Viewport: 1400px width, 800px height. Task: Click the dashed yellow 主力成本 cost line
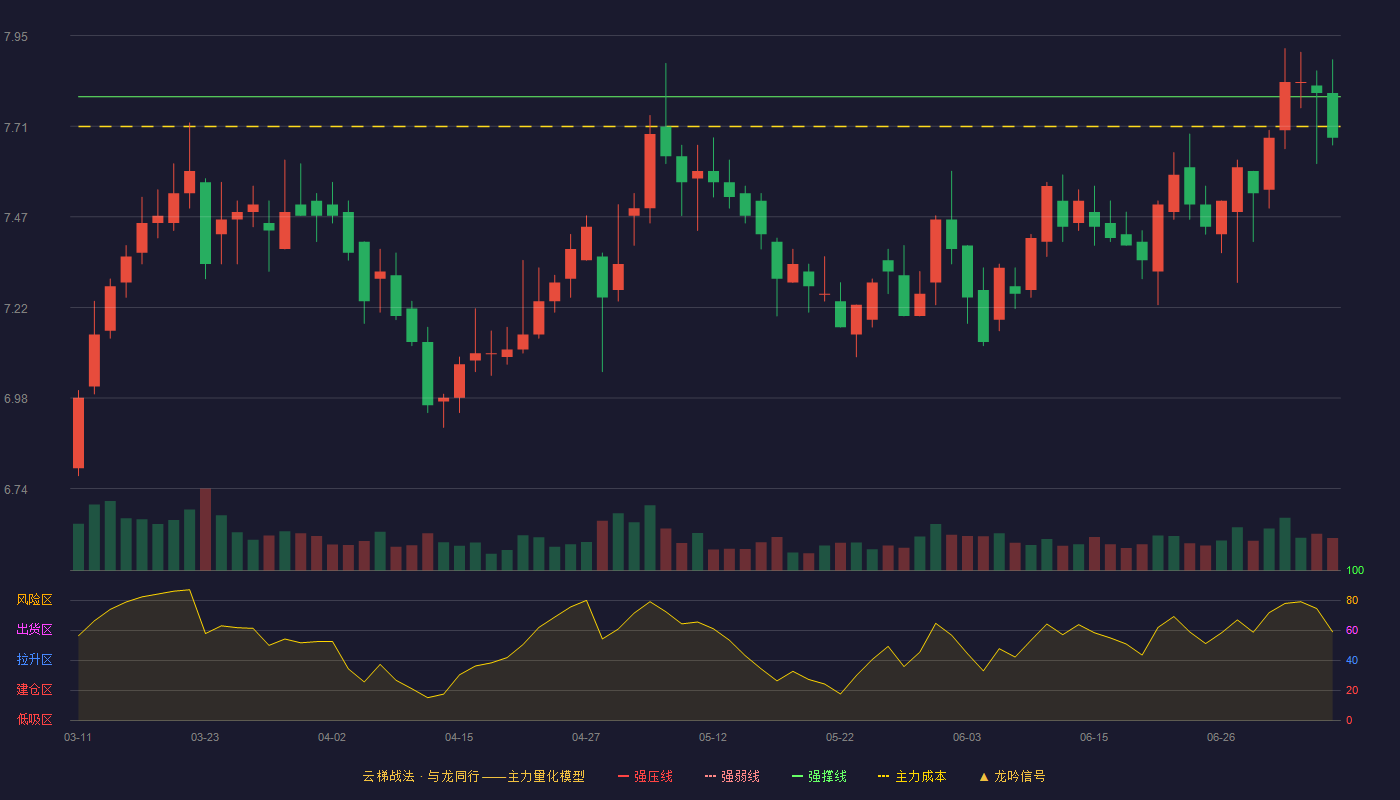click(709, 126)
